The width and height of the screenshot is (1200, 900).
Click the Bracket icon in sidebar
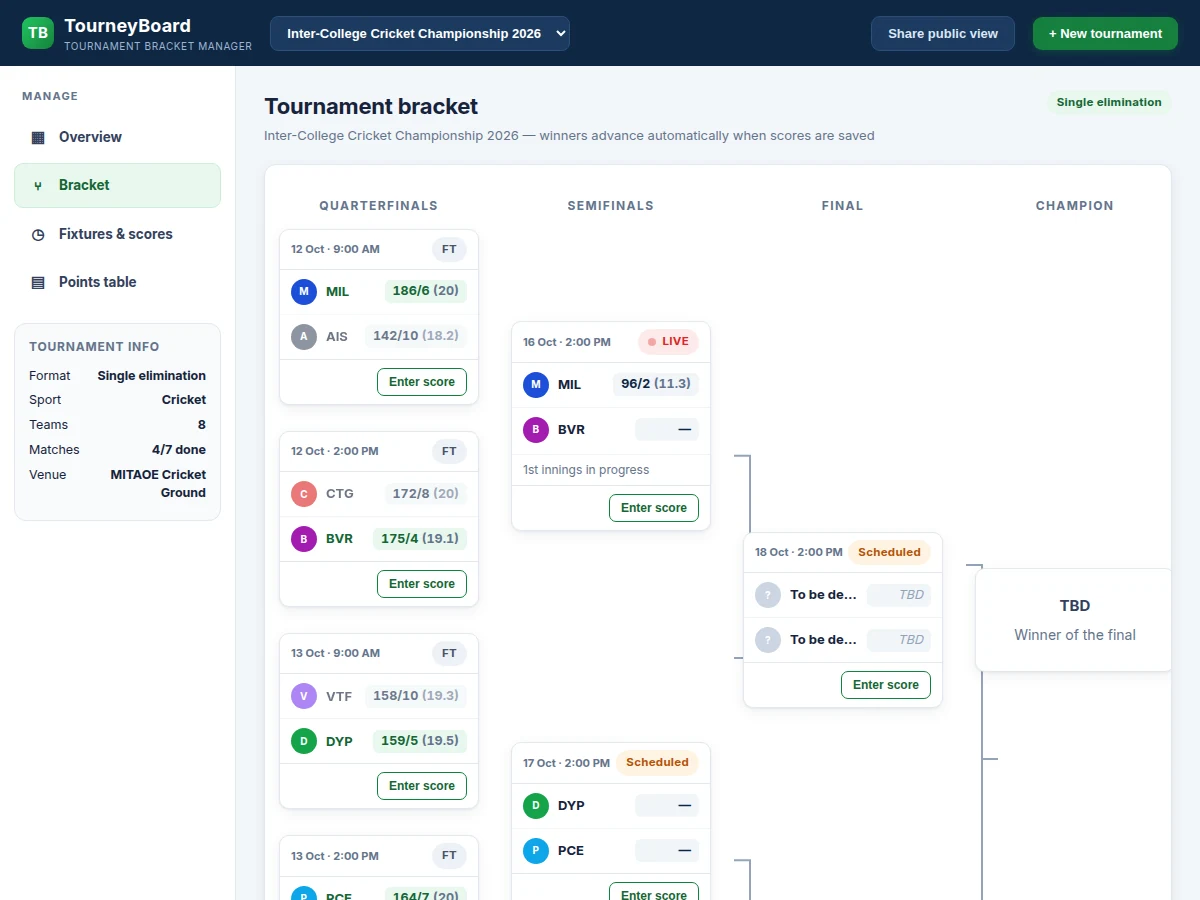pos(38,185)
